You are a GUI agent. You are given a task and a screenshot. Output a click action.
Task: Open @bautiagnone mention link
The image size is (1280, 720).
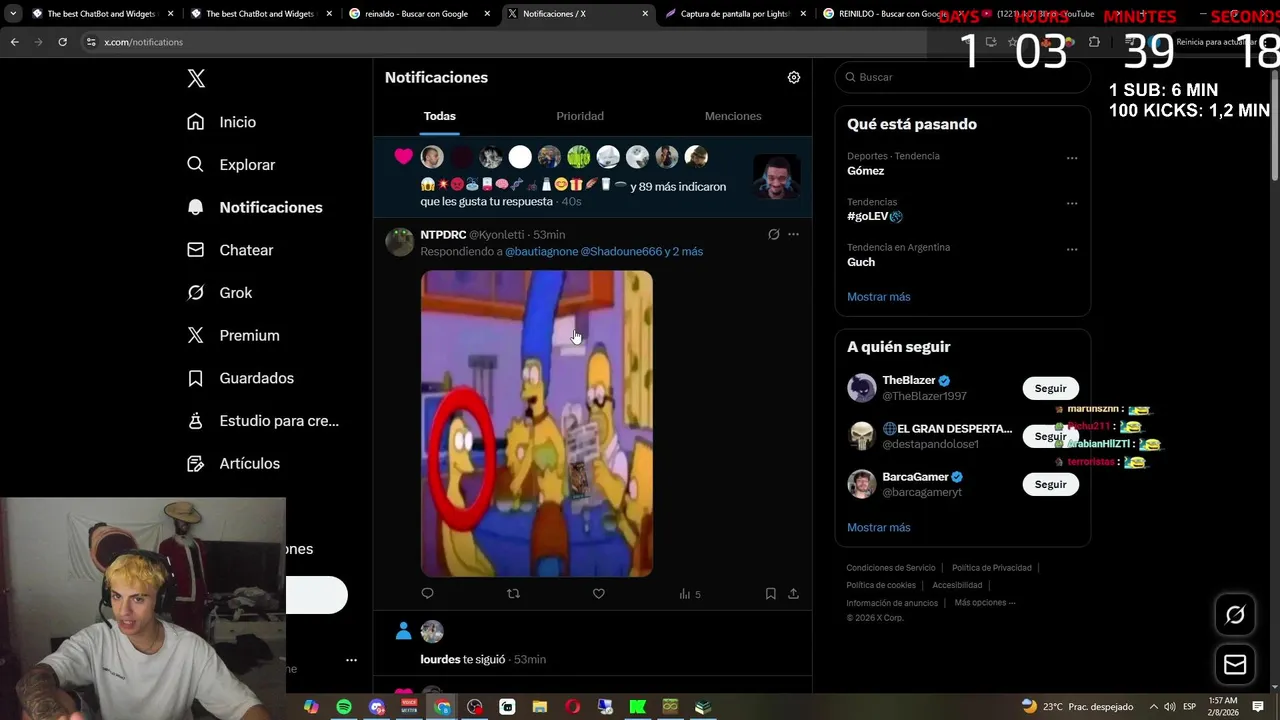(x=541, y=252)
